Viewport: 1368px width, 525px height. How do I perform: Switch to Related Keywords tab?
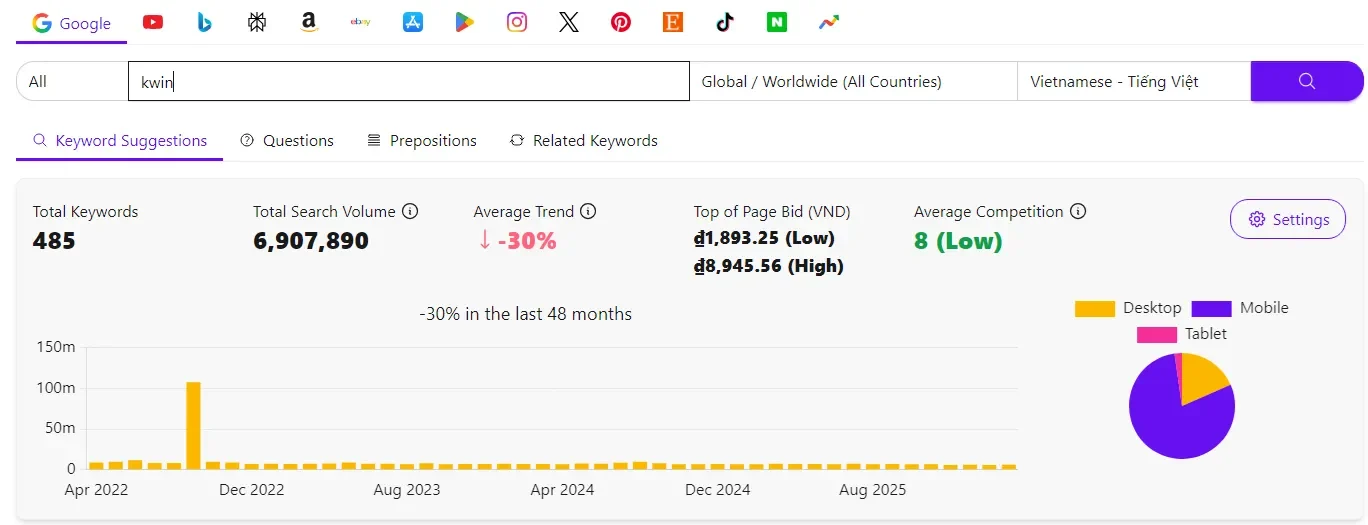[x=584, y=141]
